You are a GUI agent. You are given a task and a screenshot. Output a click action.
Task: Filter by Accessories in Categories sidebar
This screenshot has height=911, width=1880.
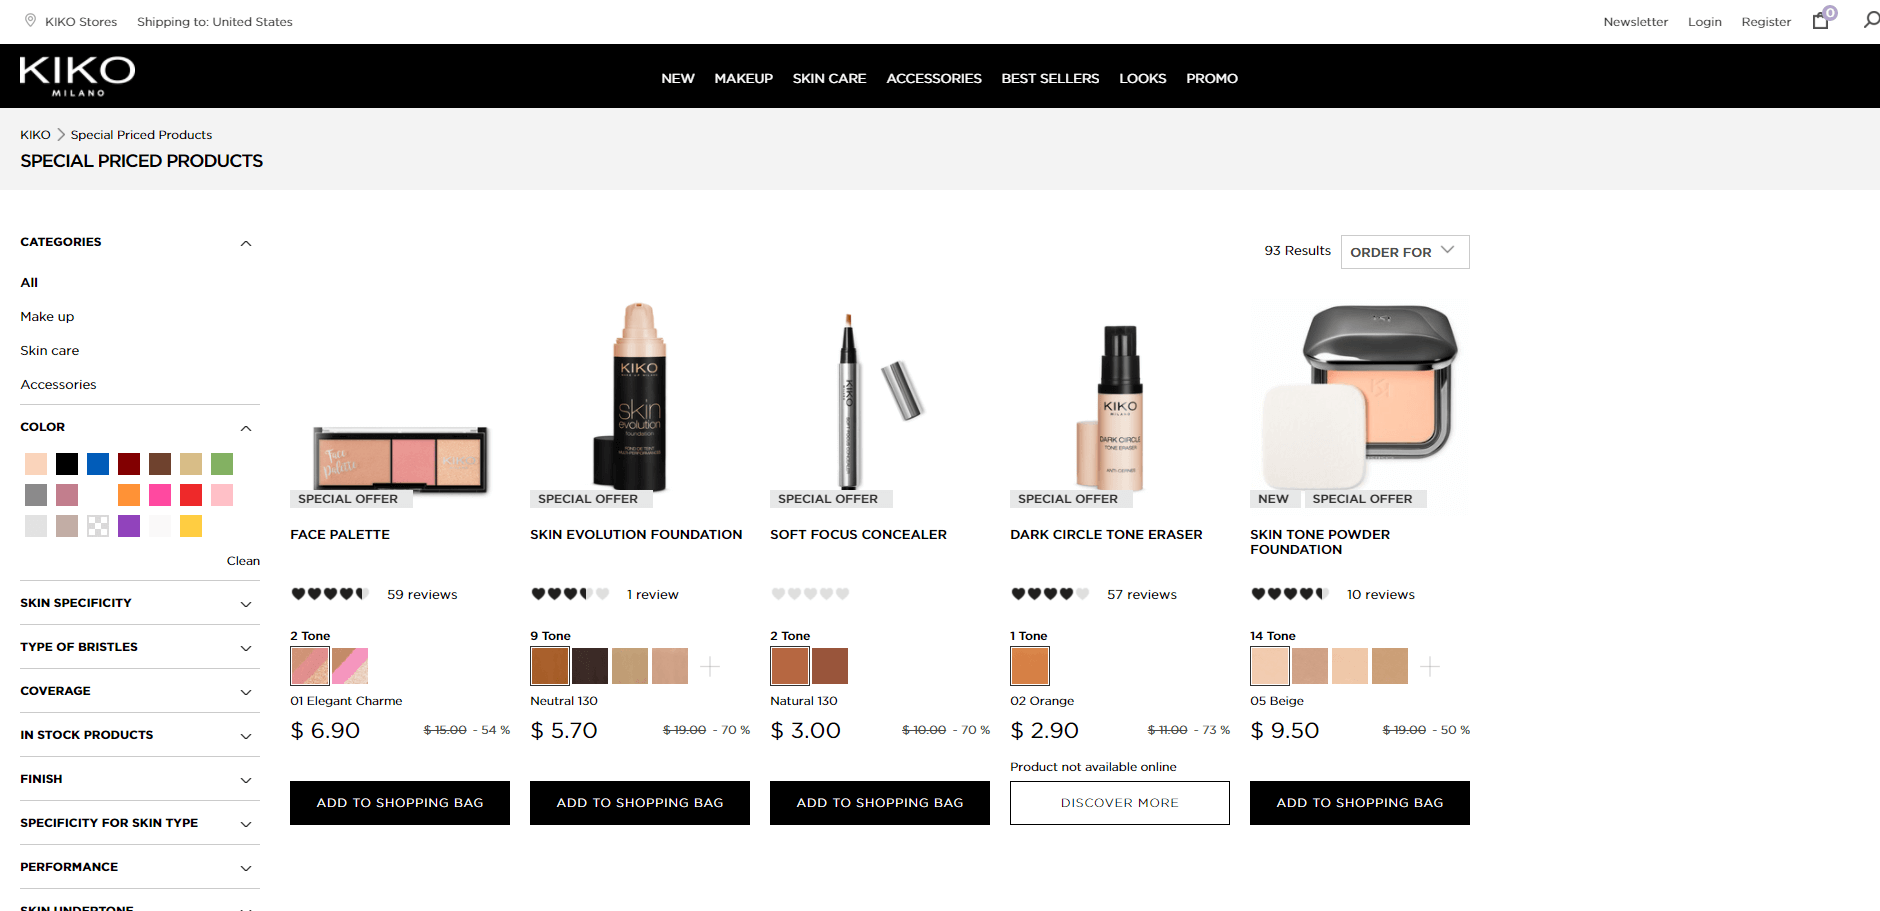pyautogui.click(x=59, y=385)
